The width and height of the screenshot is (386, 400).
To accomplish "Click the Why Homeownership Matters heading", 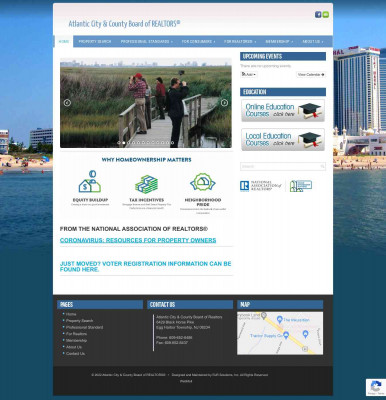I will [146, 160].
